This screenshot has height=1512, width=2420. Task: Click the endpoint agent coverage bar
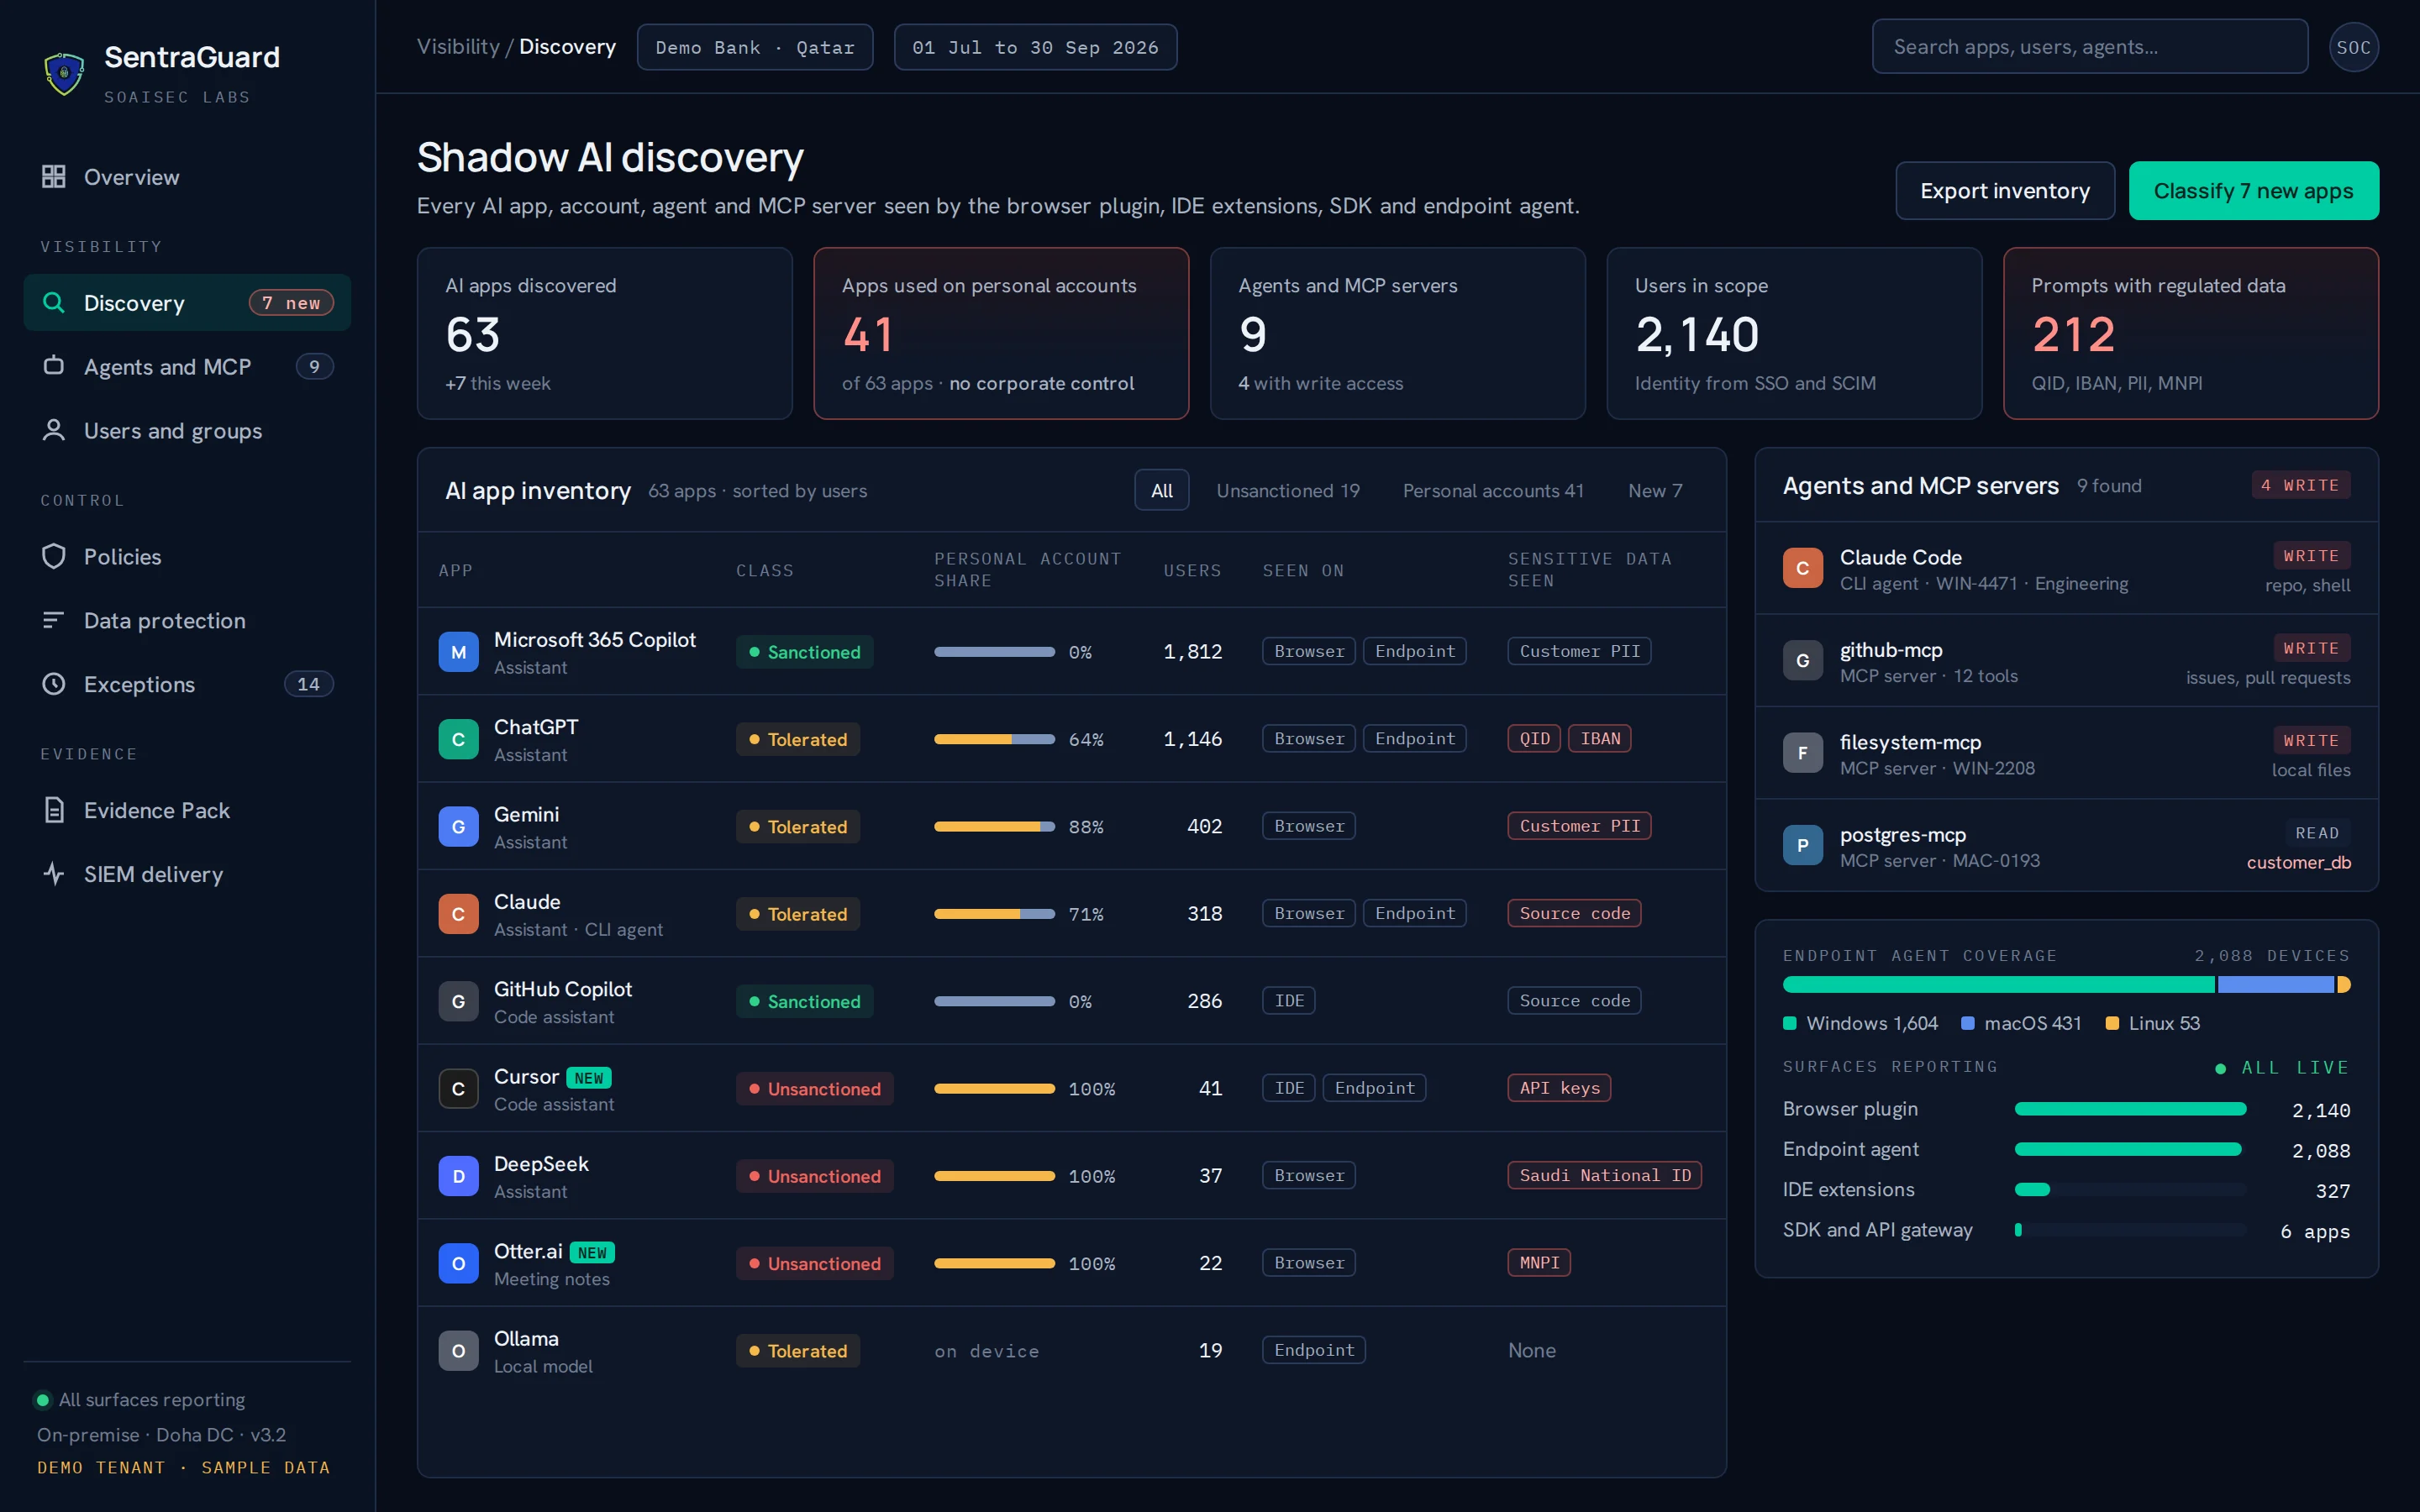(x=2066, y=985)
